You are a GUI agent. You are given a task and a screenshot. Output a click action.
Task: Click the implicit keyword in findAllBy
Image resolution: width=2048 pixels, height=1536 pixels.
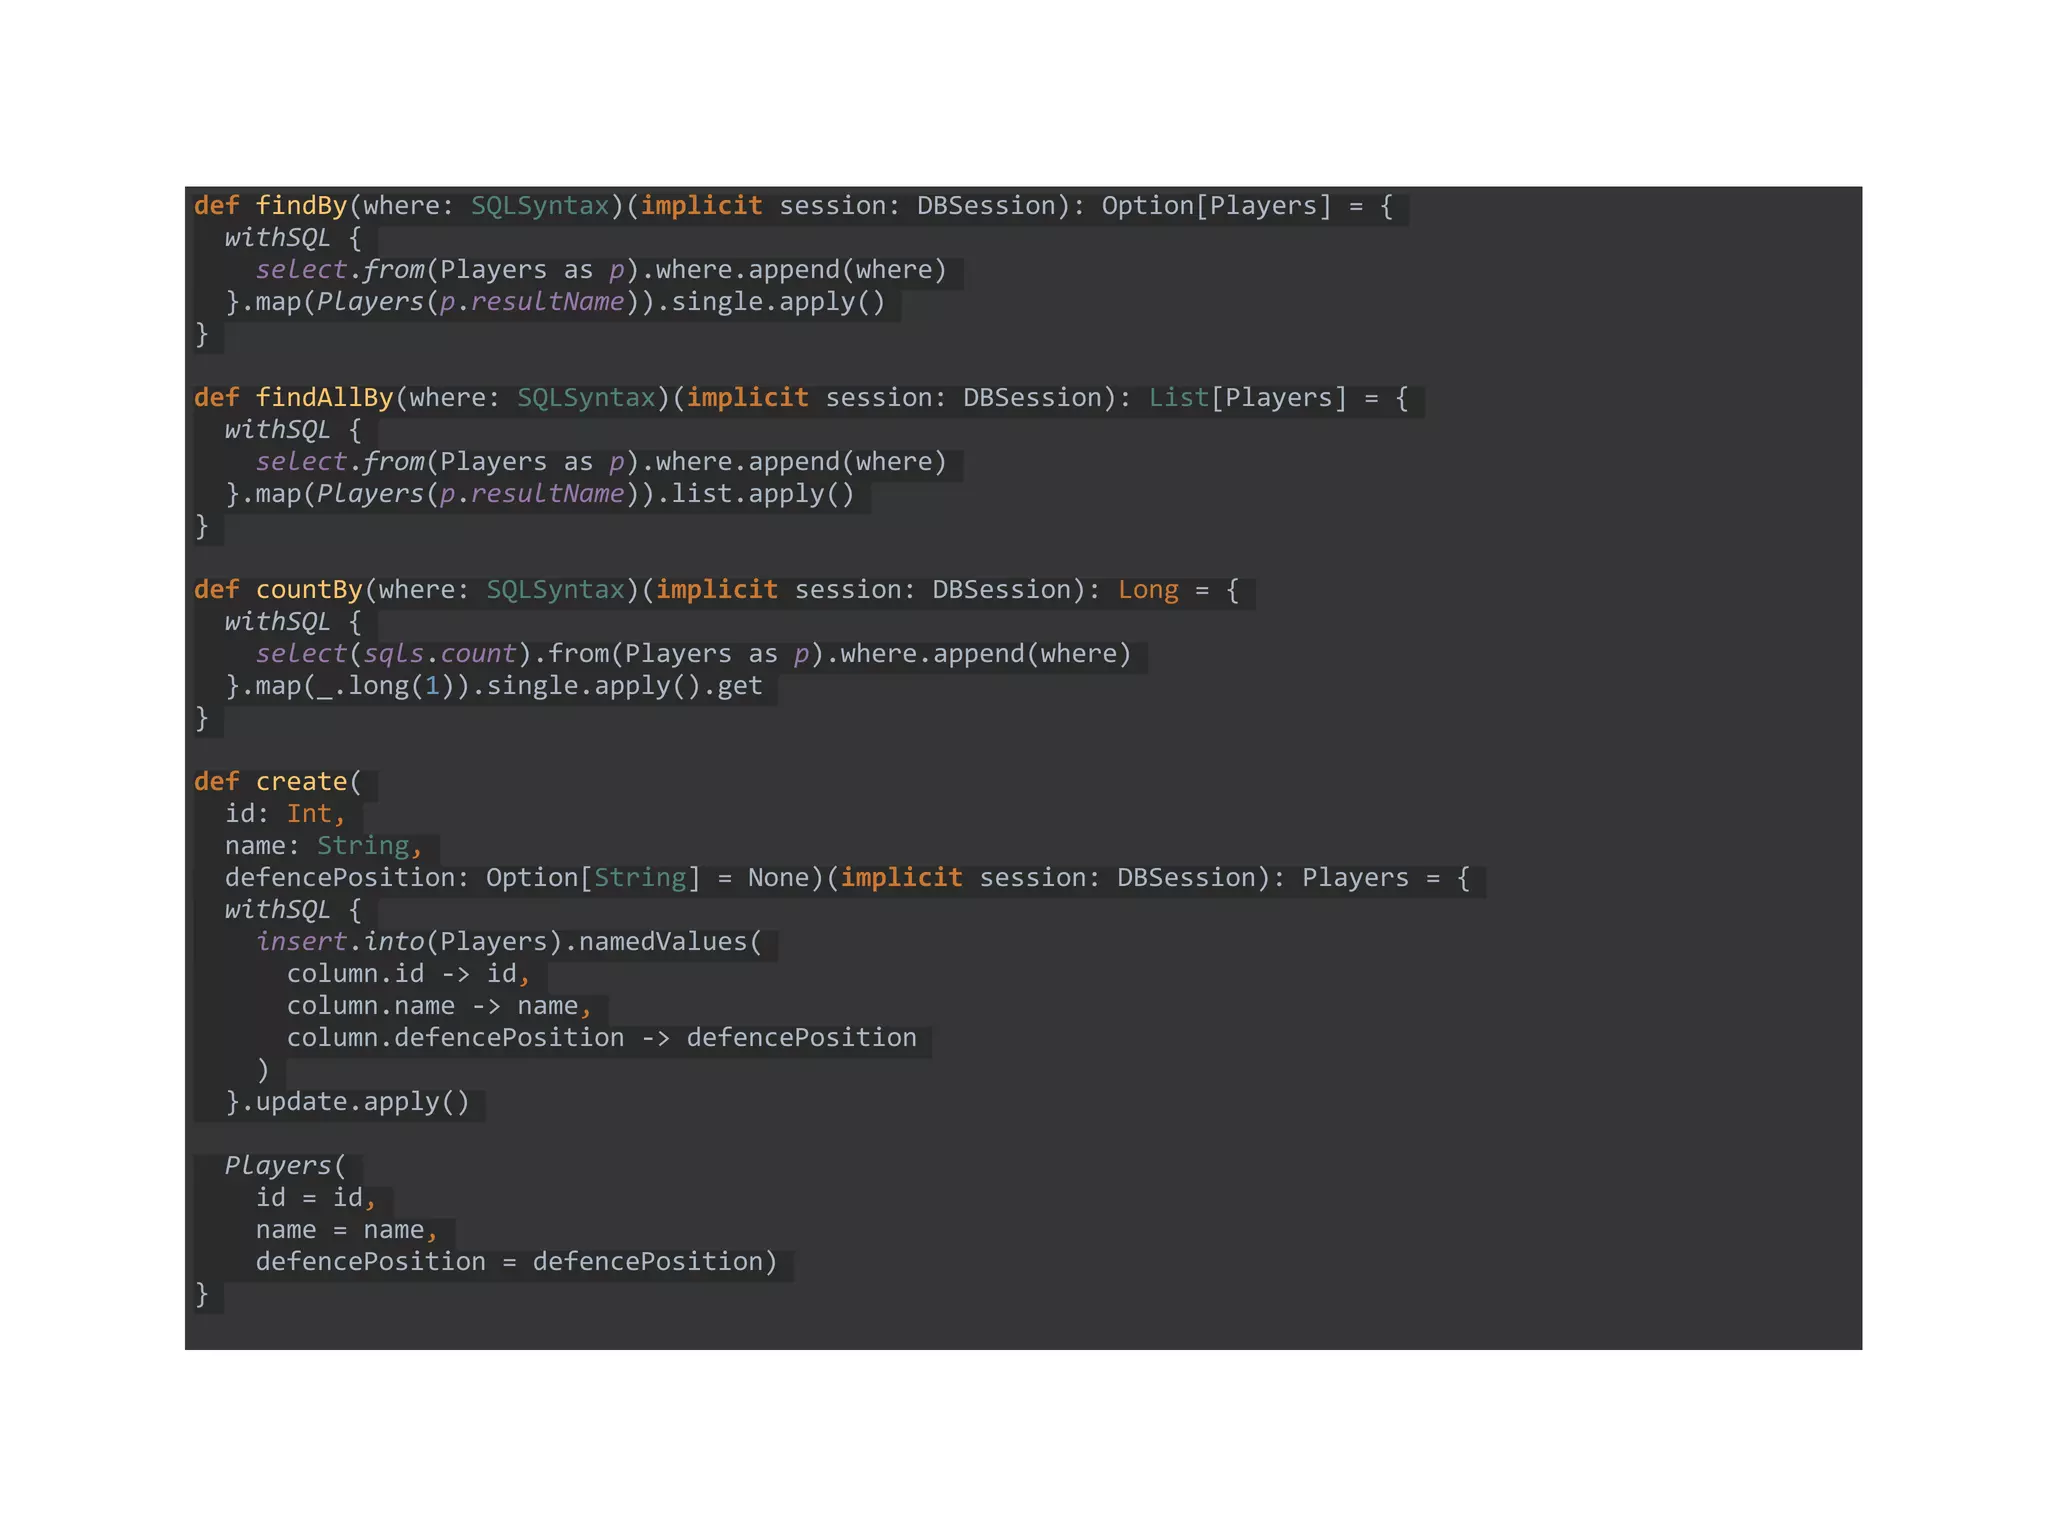747,398
